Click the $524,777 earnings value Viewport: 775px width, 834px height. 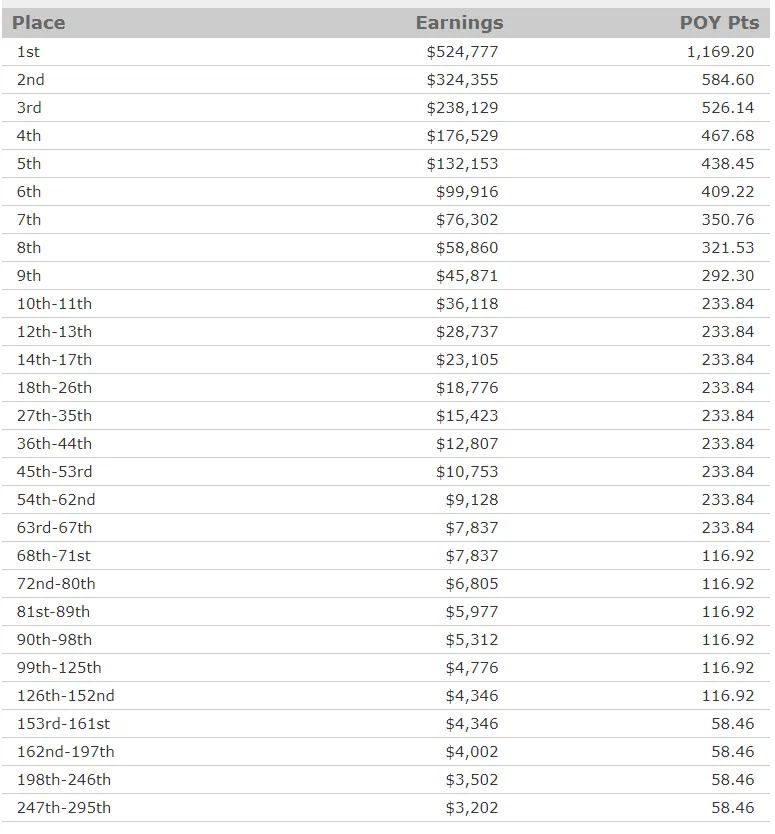[462, 52]
